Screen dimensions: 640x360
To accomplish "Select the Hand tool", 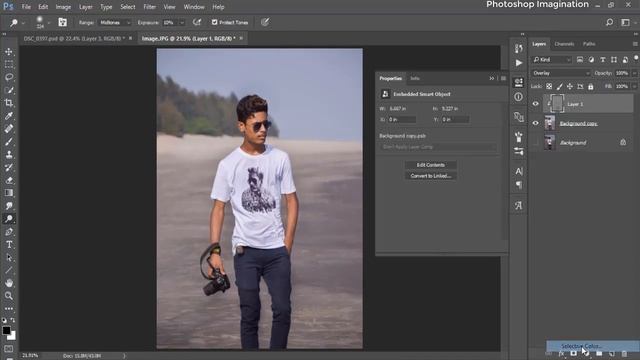I will click(9, 283).
